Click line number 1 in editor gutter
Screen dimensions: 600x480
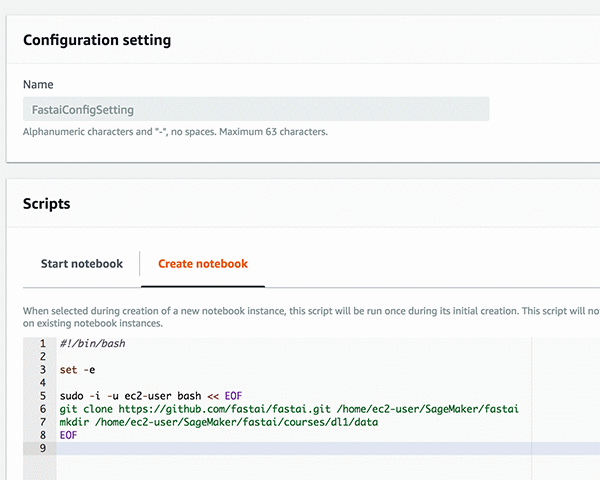(x=41, y=343)
